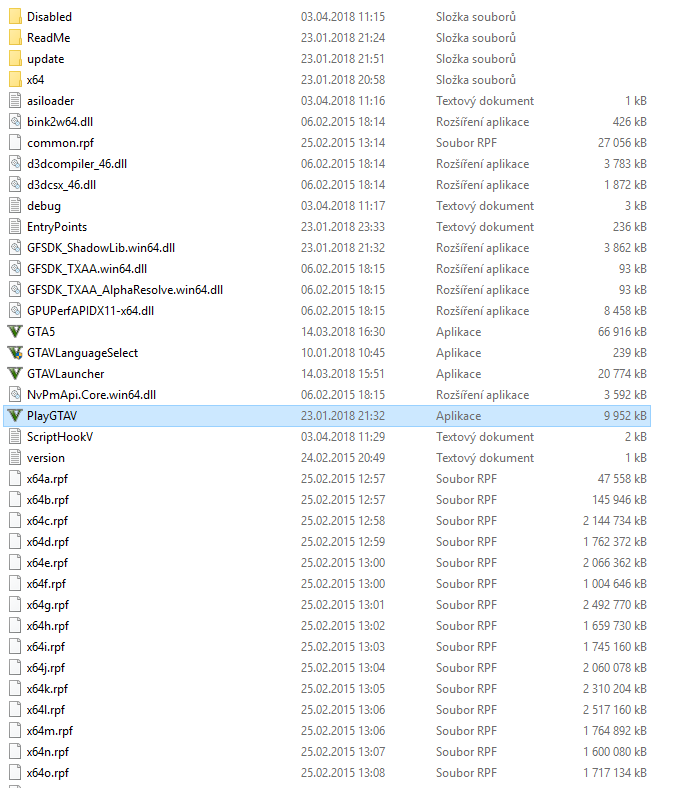Click the size value 145 946 kB
Screen dimensions: 676x791
[619, 500]
